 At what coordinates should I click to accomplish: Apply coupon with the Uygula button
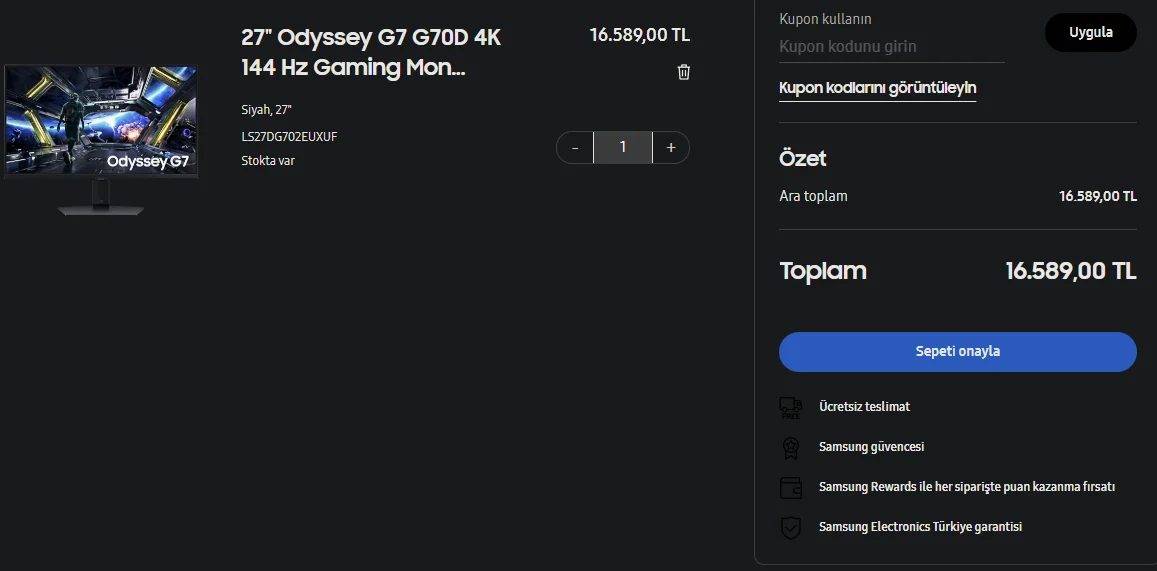pos(1091,32)
